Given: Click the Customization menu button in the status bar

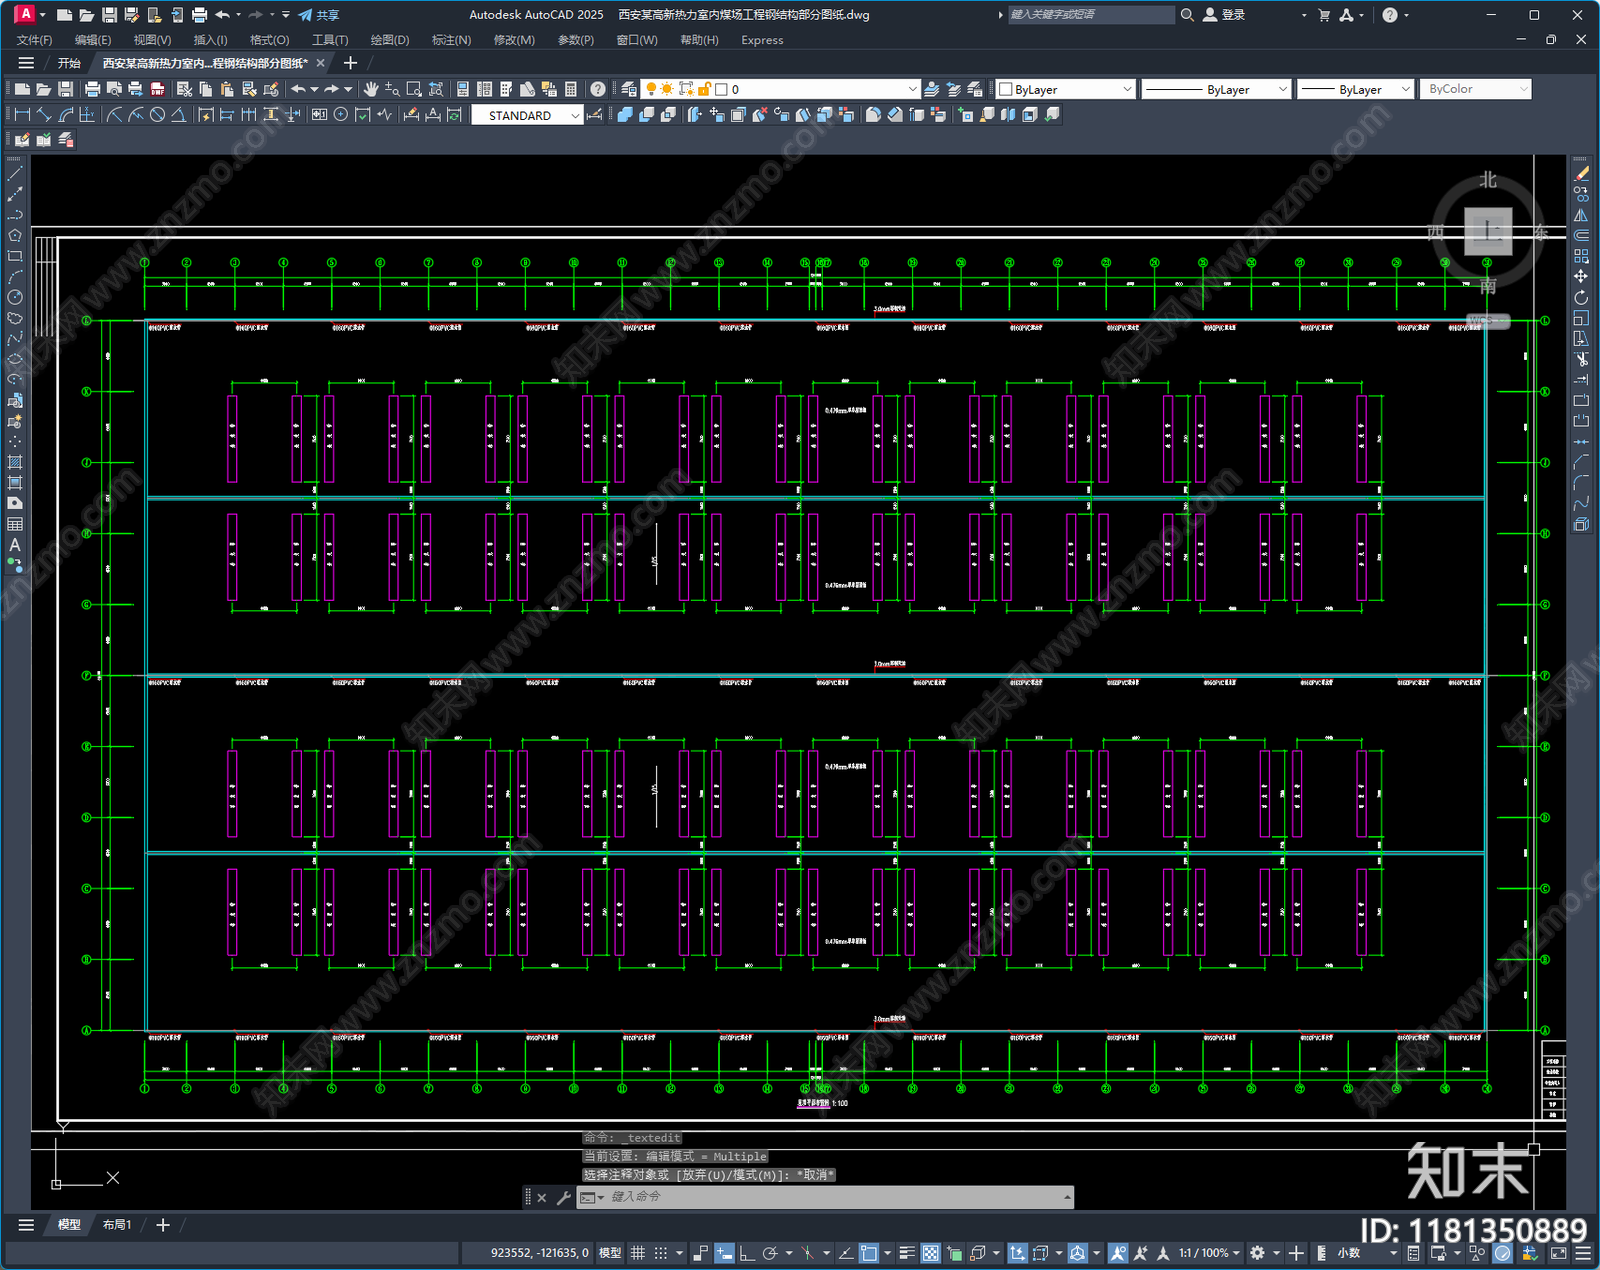Looking at the screenshot, I should click(x=1583, y=1253).
